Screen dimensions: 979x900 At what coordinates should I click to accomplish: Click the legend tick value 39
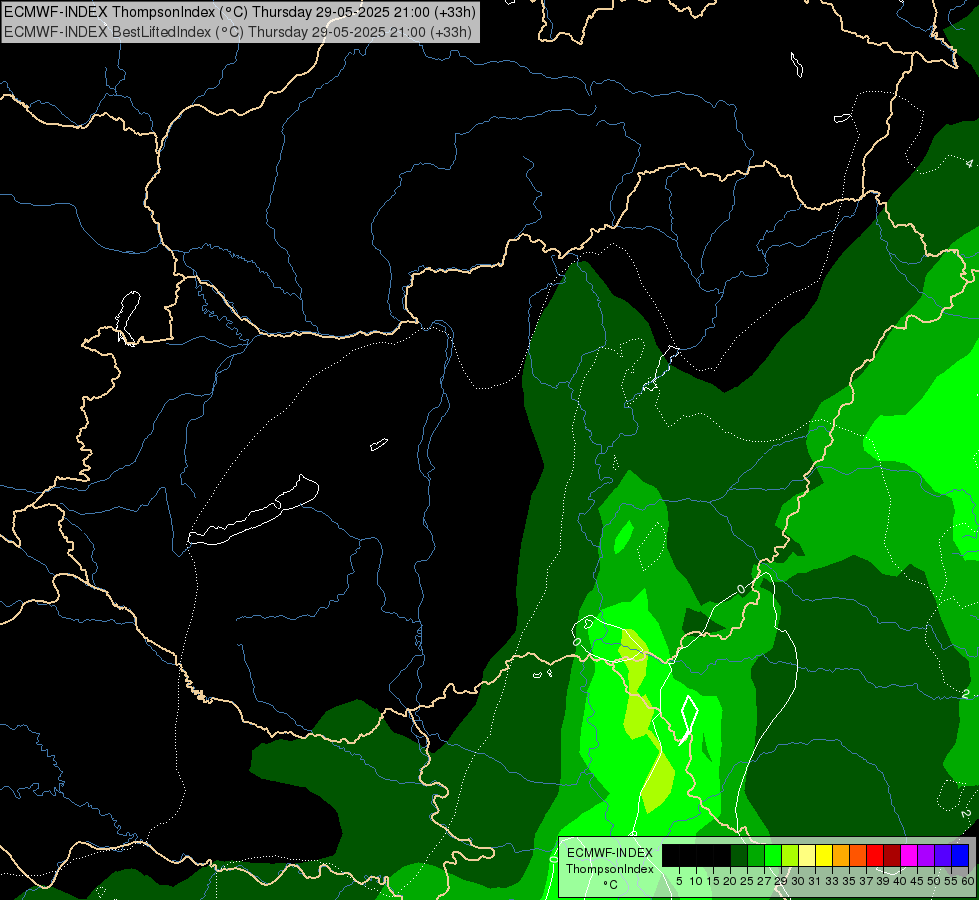coord(883,881)
